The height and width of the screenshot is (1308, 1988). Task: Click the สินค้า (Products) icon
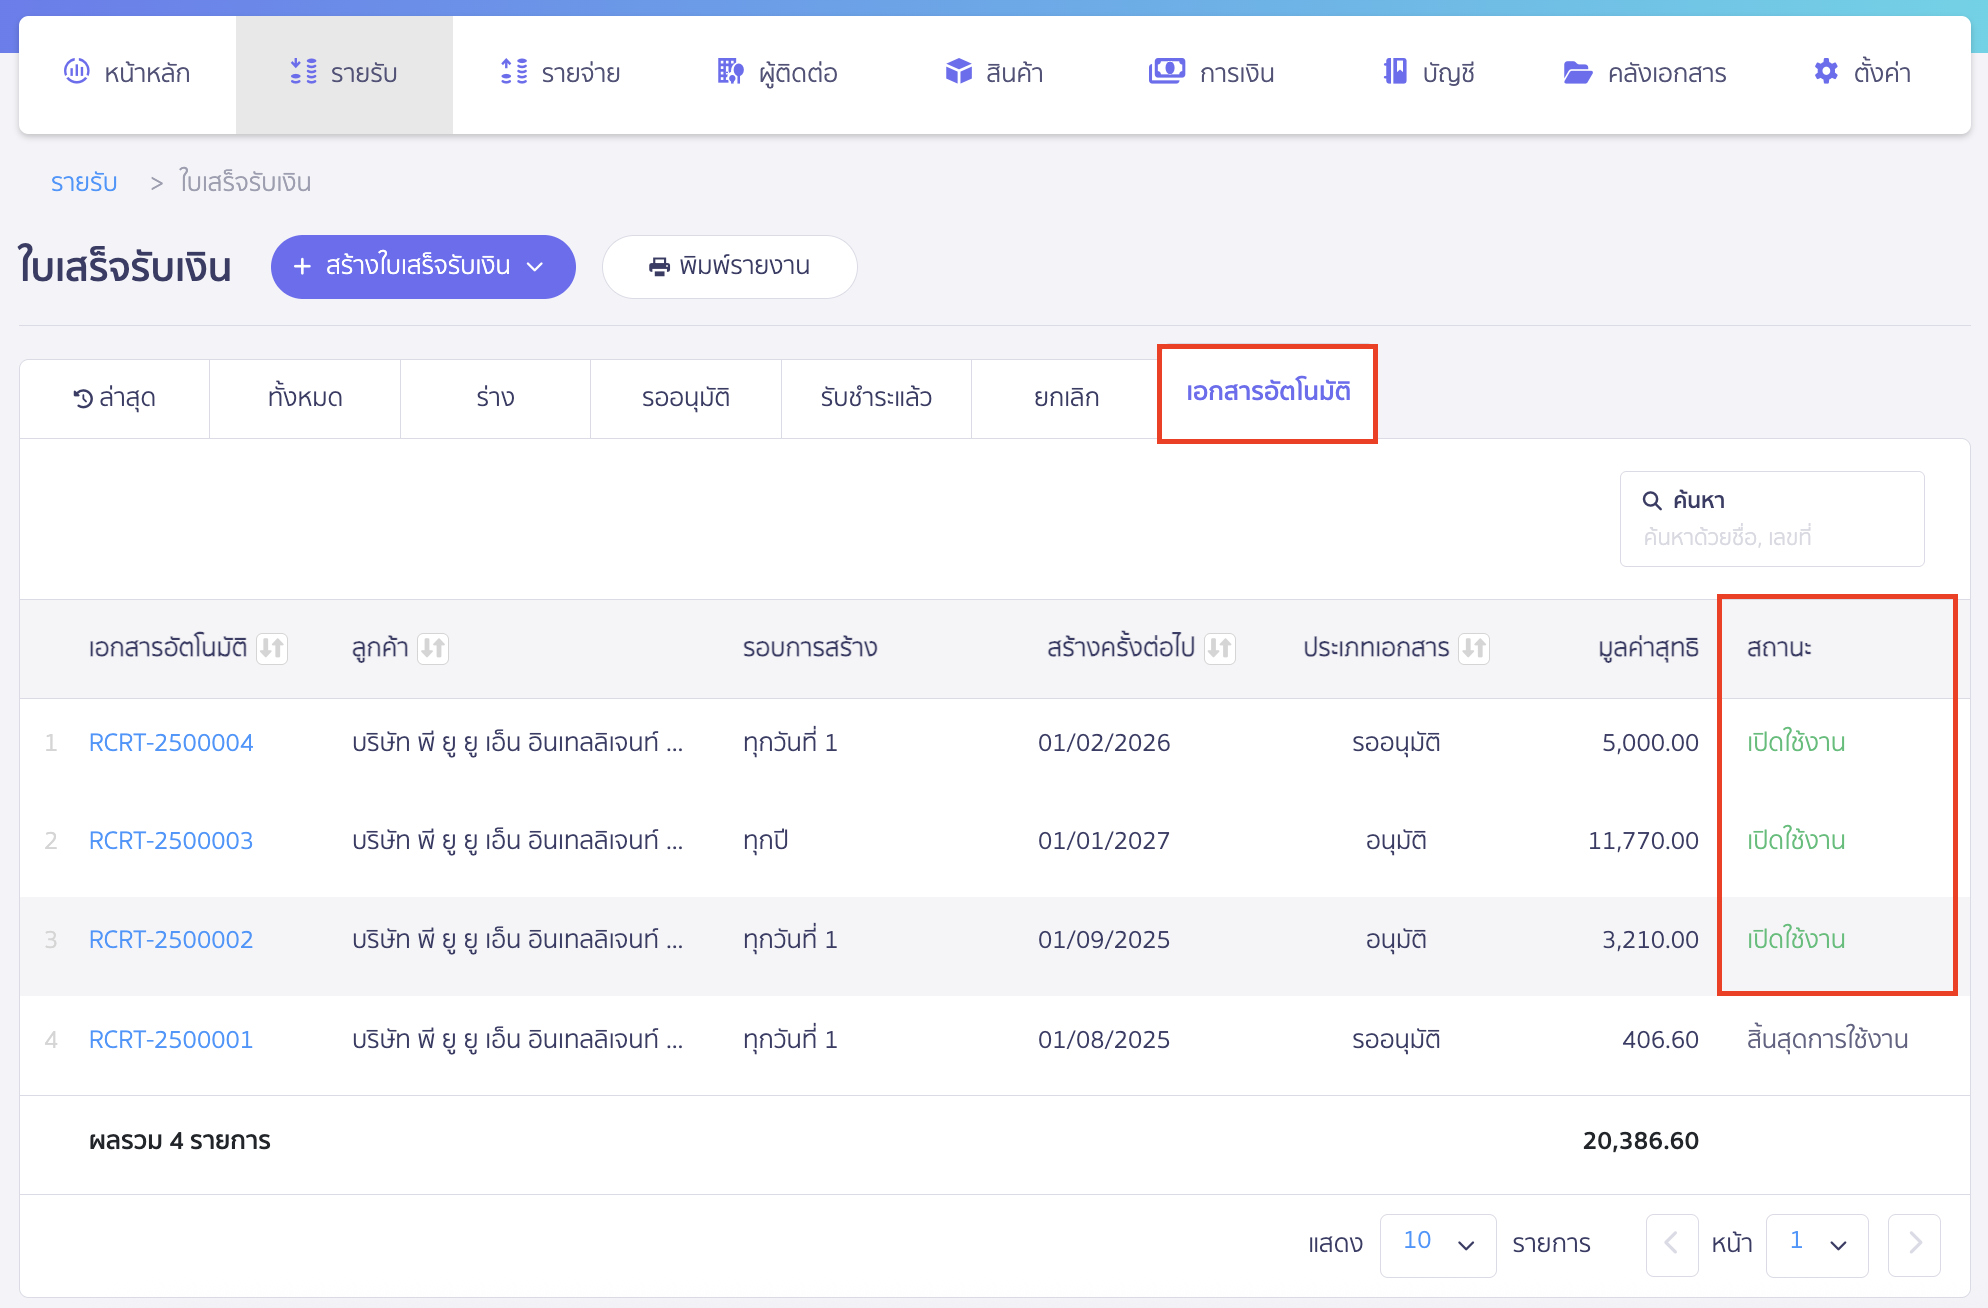957,72
